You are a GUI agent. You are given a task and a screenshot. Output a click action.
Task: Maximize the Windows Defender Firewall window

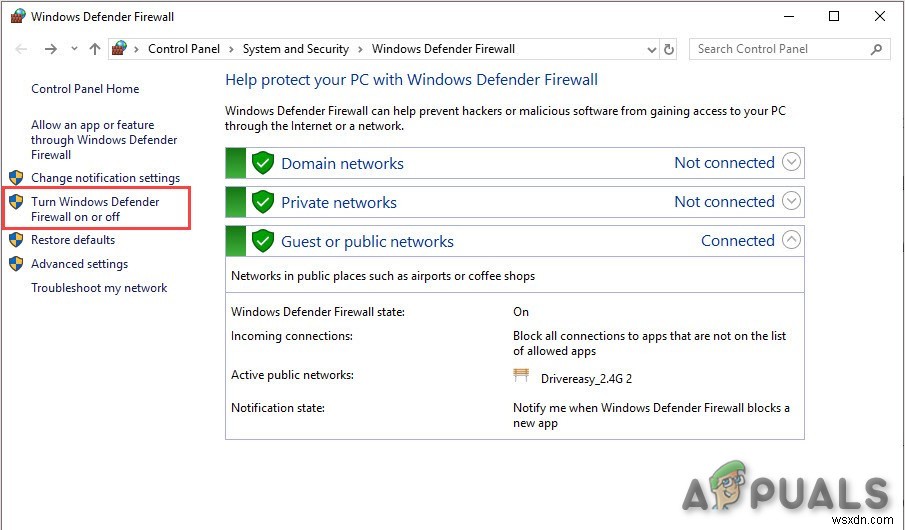(x=833, y=16)
